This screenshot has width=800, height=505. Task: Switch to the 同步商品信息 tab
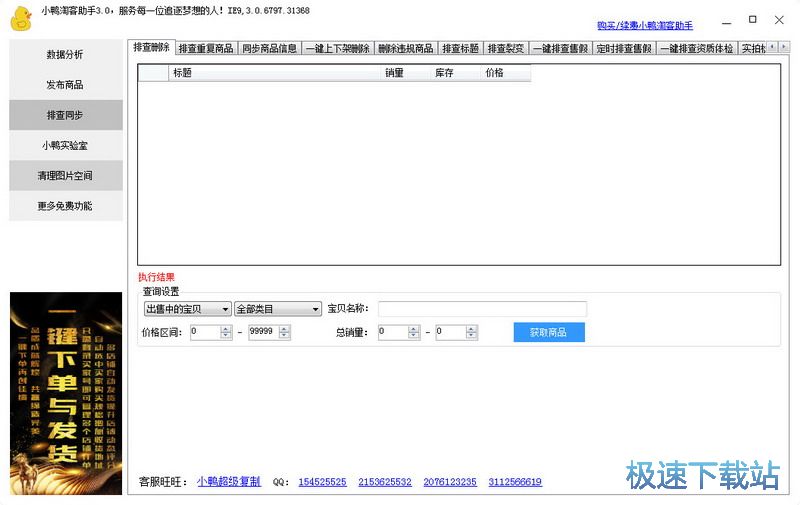[x=269, y=48]
